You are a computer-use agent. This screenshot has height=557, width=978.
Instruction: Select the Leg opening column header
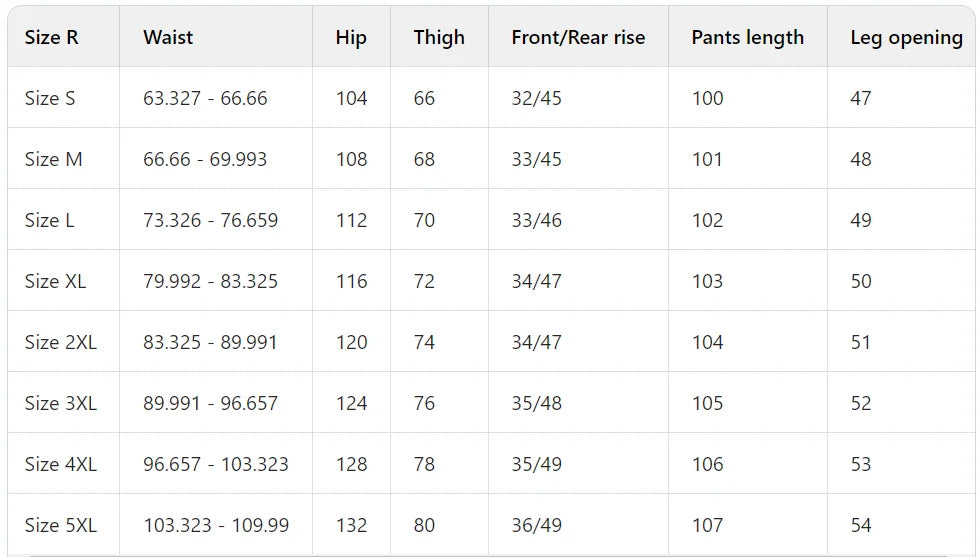[x=906, y=38]
